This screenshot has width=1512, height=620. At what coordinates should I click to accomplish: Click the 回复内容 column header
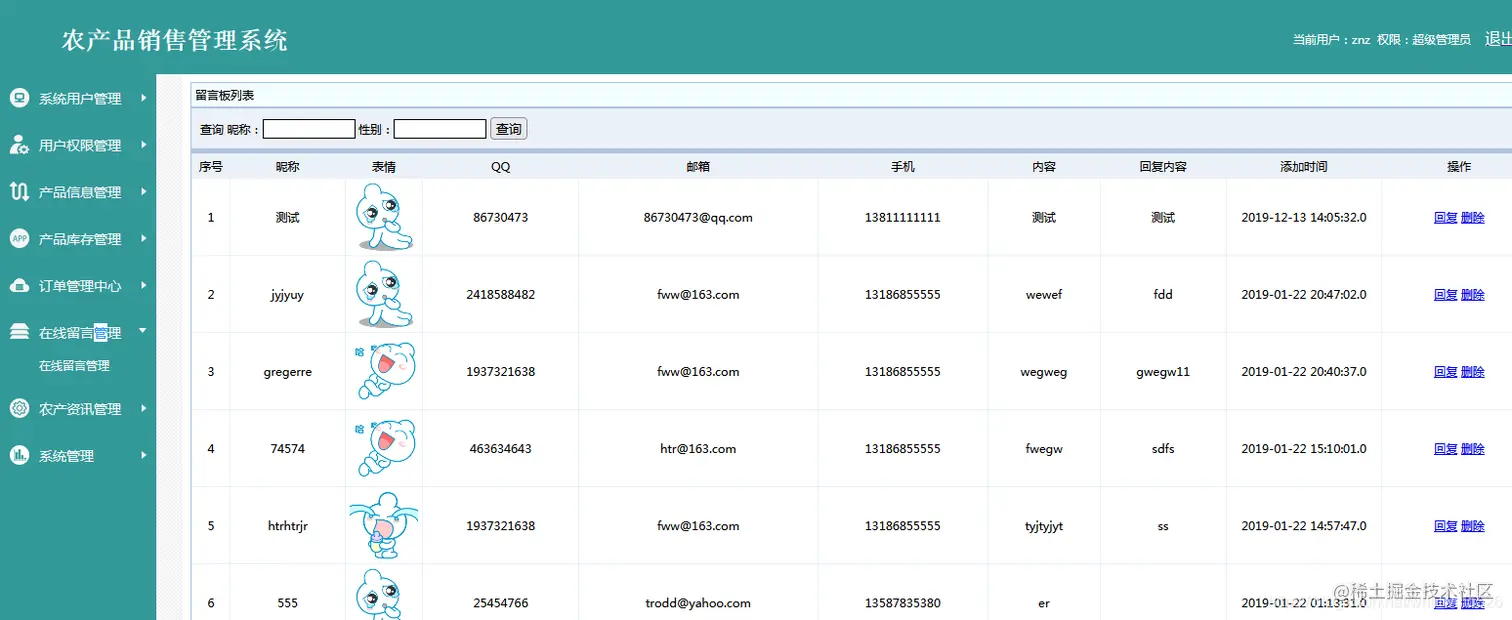coord(1163,167)
